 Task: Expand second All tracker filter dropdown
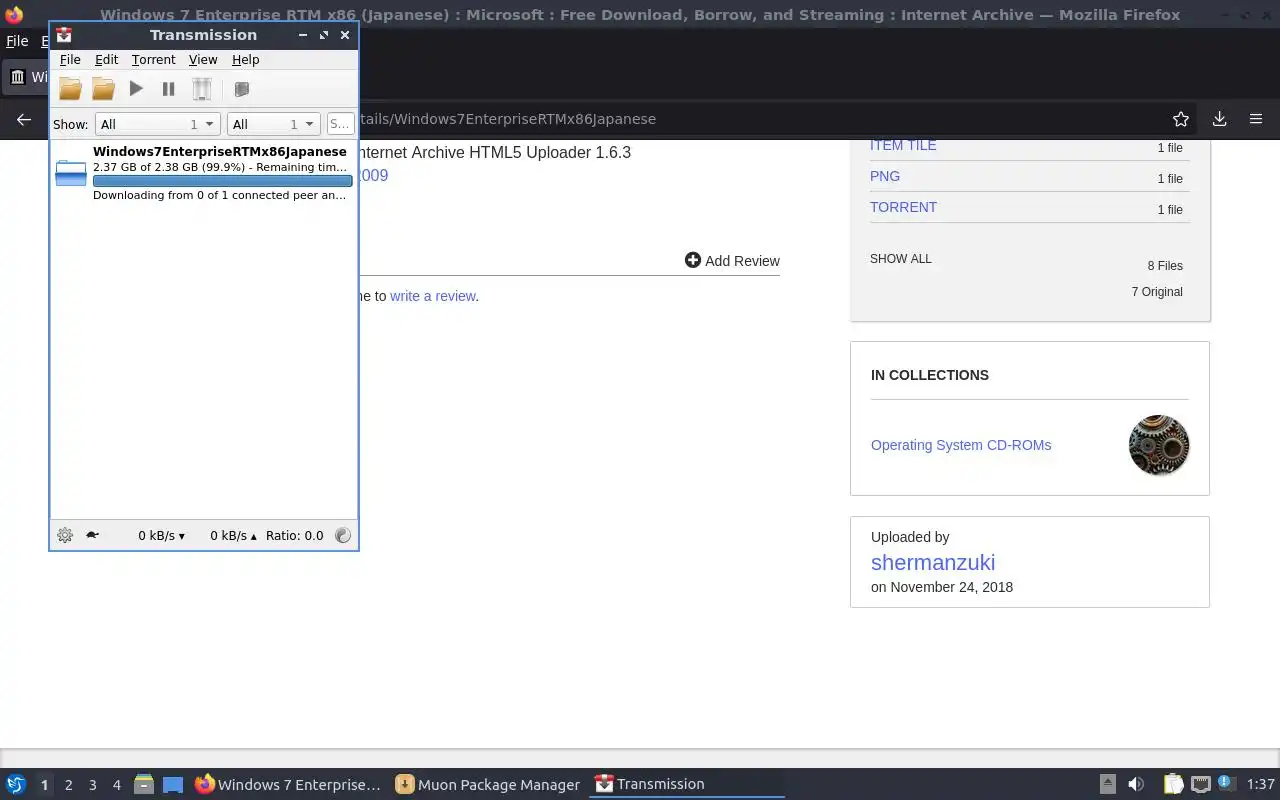click(x=273, y=124)
